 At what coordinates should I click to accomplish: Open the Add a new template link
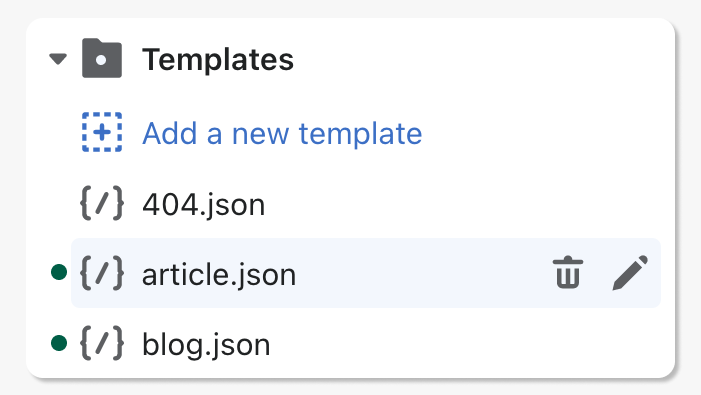coord(282,133)
